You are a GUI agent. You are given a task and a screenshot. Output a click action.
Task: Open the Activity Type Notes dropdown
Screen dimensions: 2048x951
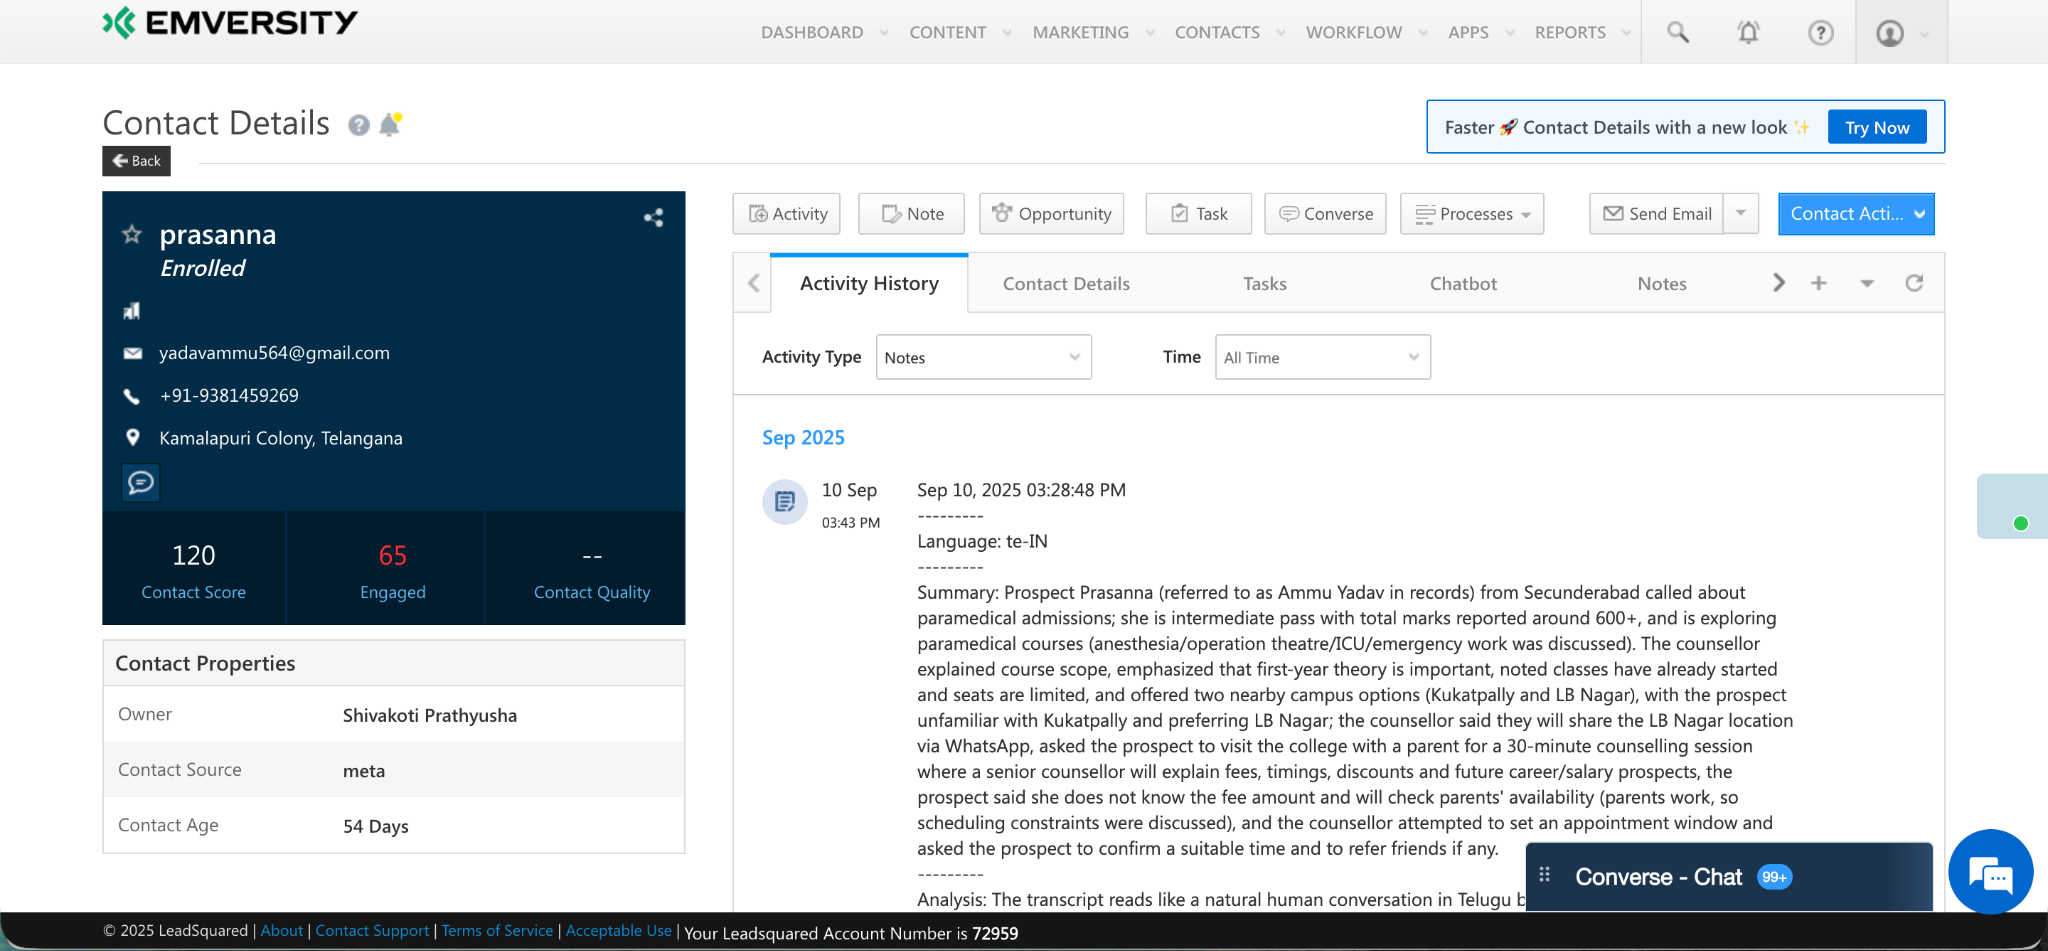point(983,357)
